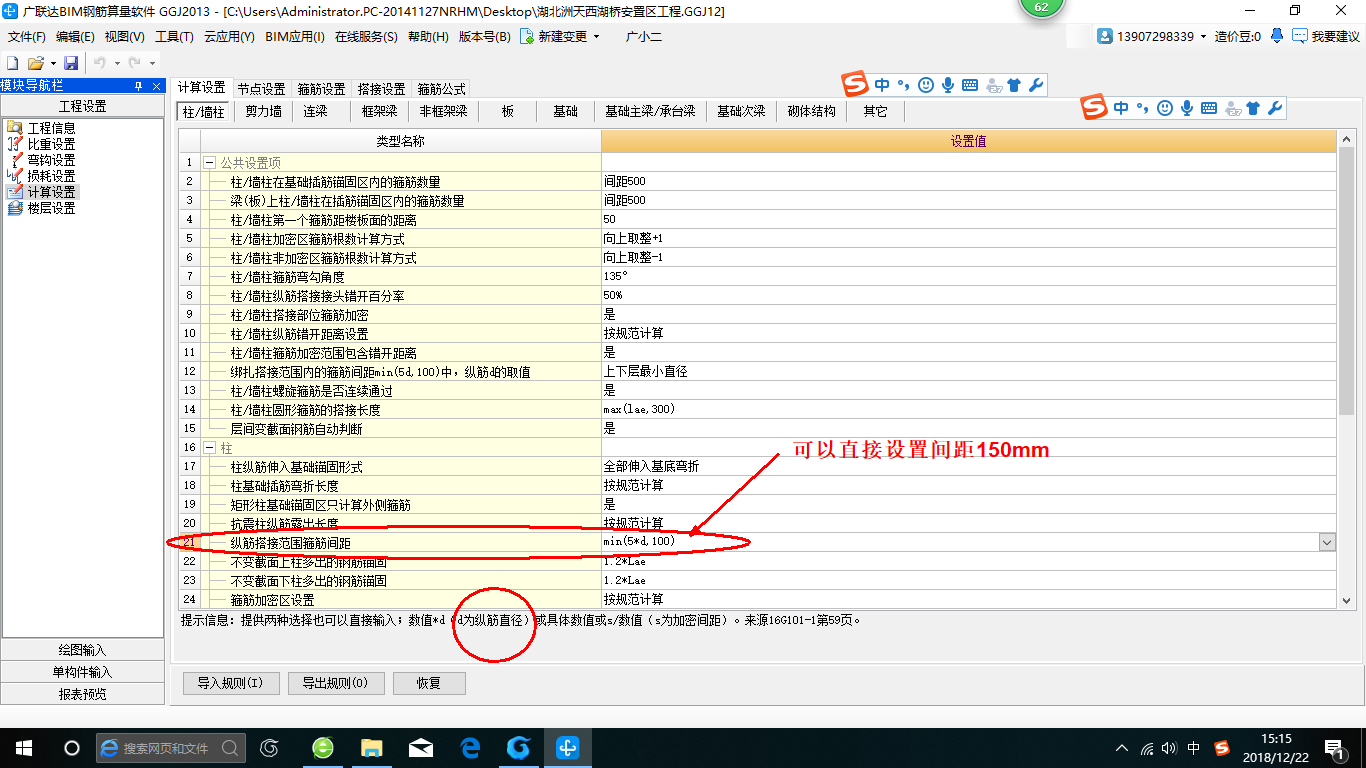Expand the 新建变更 dropdown arrow
Viewport: 1366px width, 768px height.
coord(597,37)
